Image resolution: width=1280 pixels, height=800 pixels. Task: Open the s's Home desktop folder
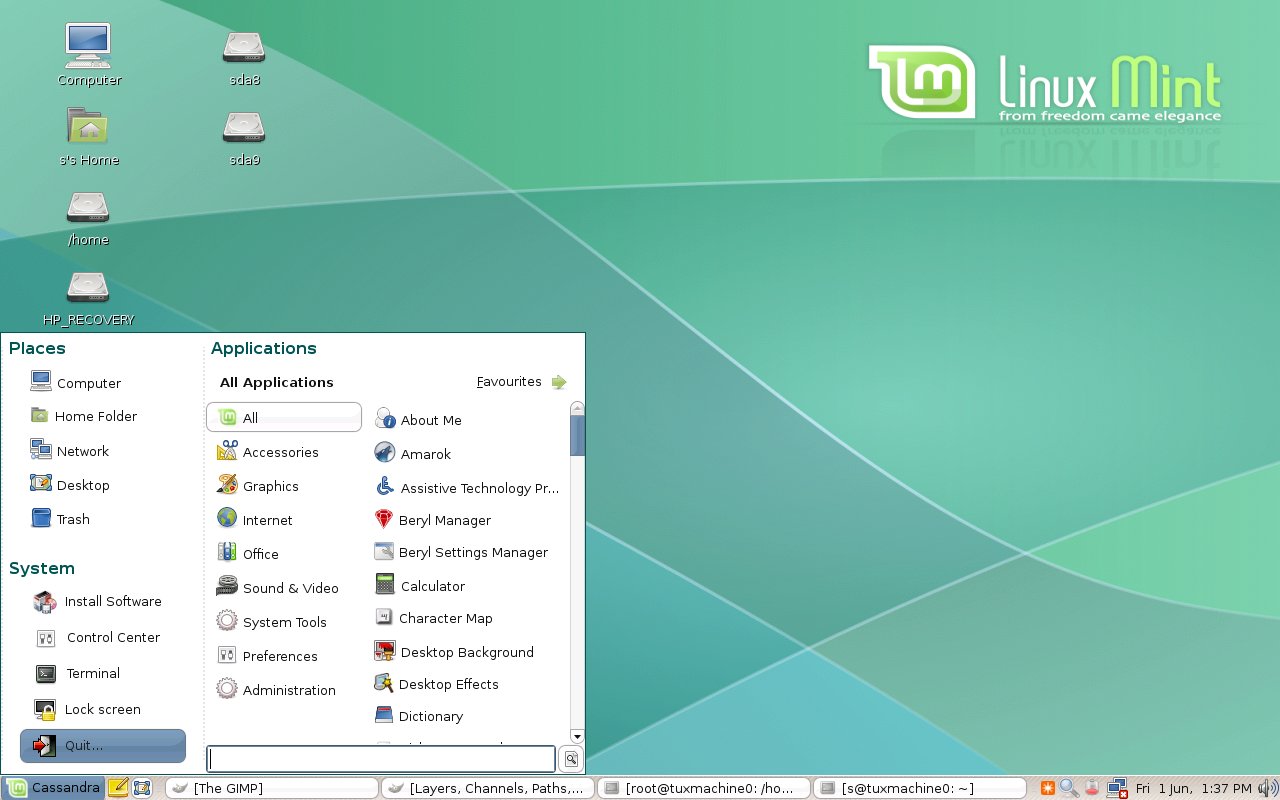(89, 135)
